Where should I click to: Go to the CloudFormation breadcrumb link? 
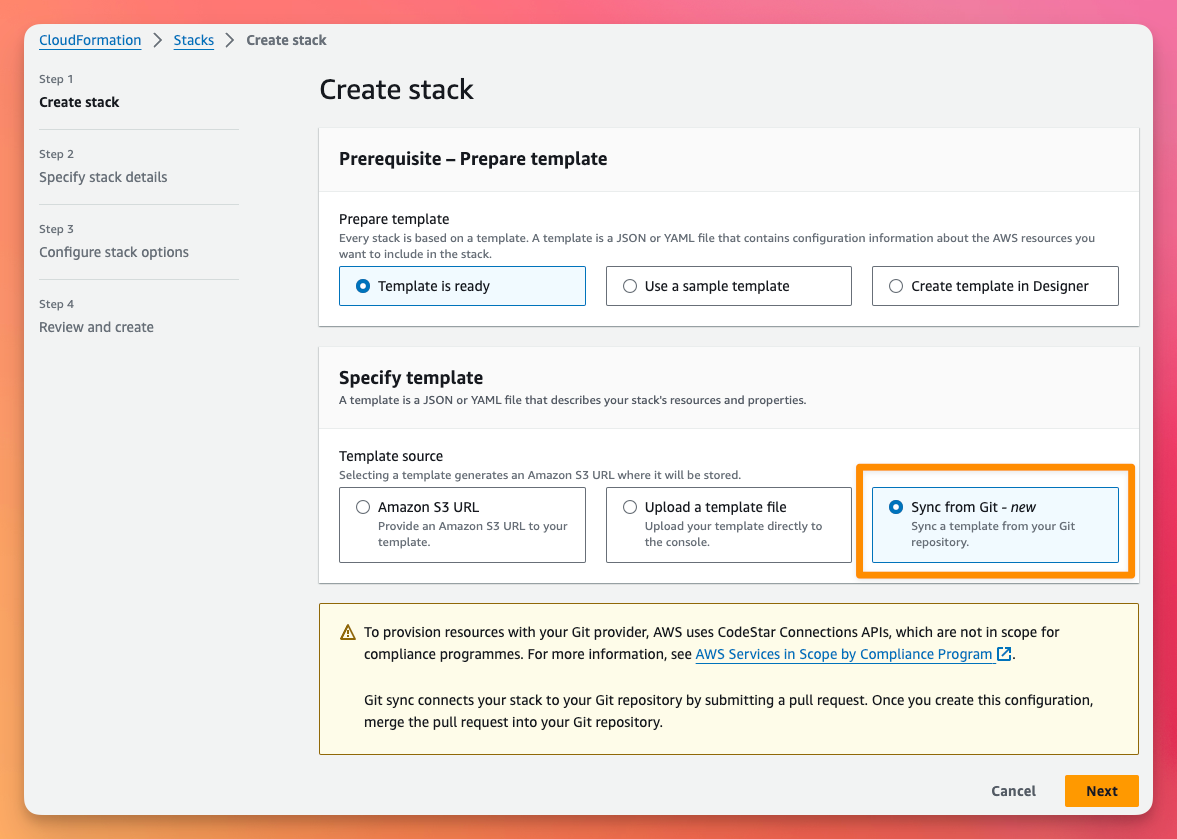90,41
